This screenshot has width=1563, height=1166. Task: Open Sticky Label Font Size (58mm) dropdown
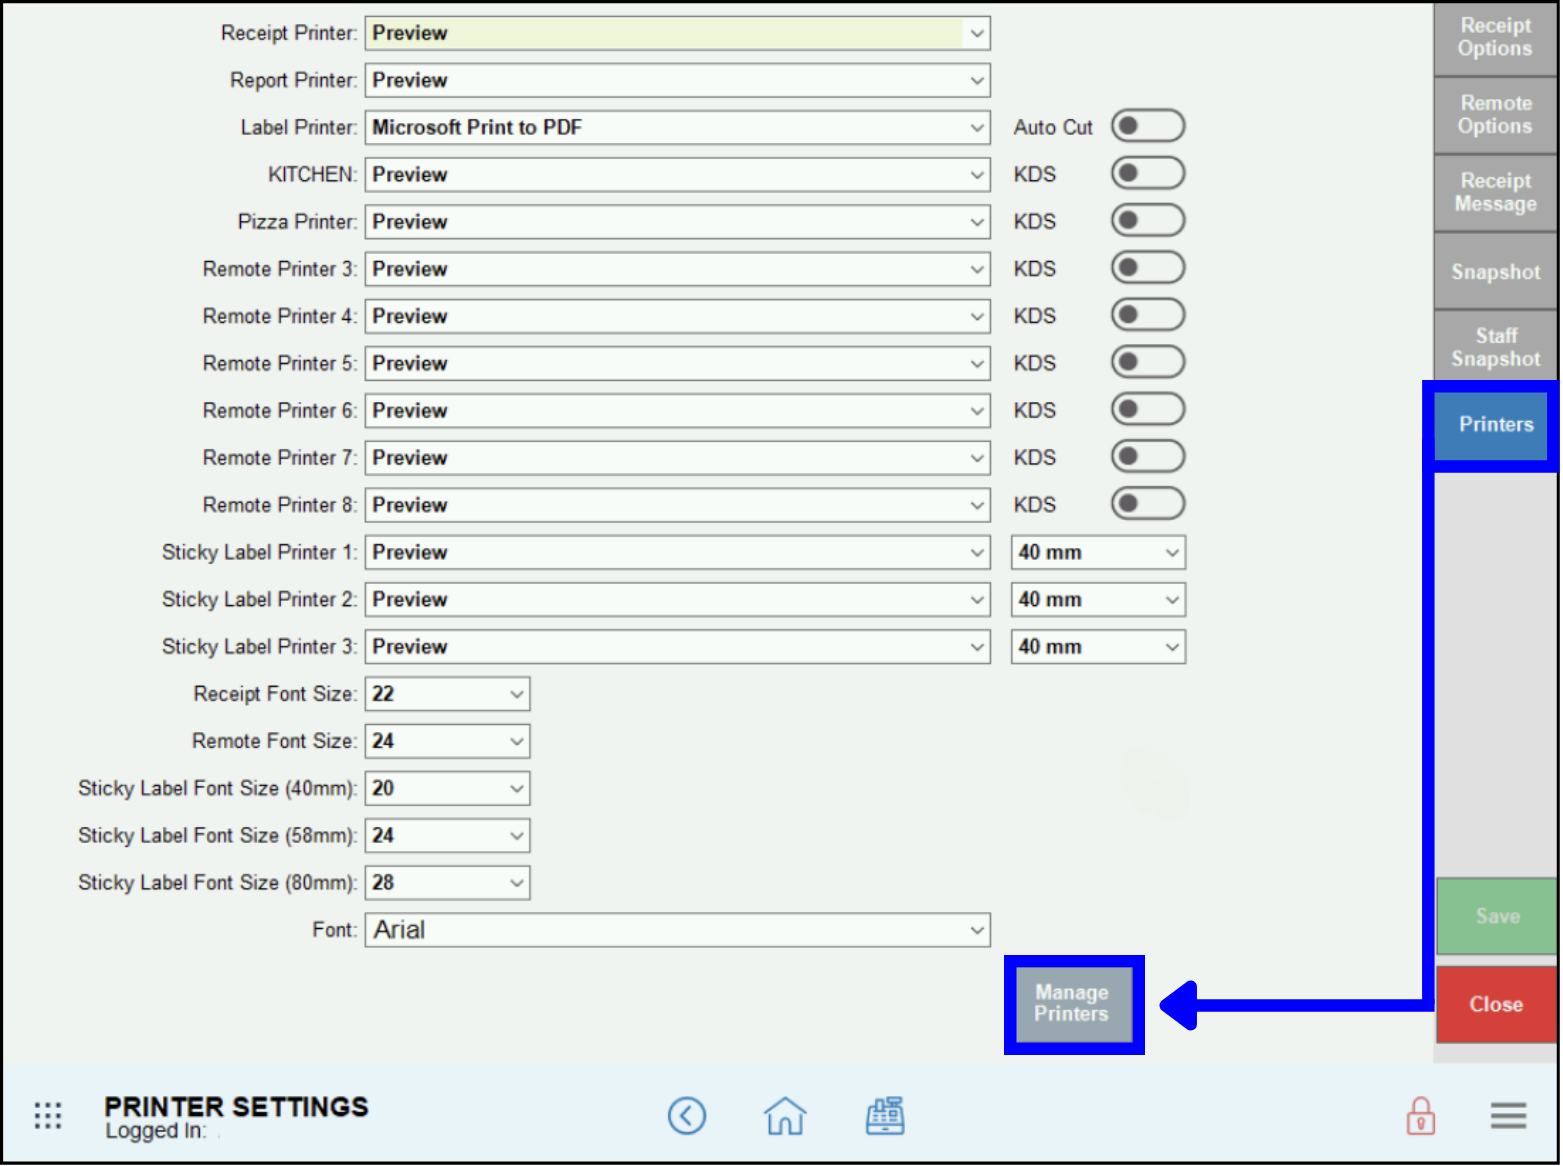click(x=447, y=835)
